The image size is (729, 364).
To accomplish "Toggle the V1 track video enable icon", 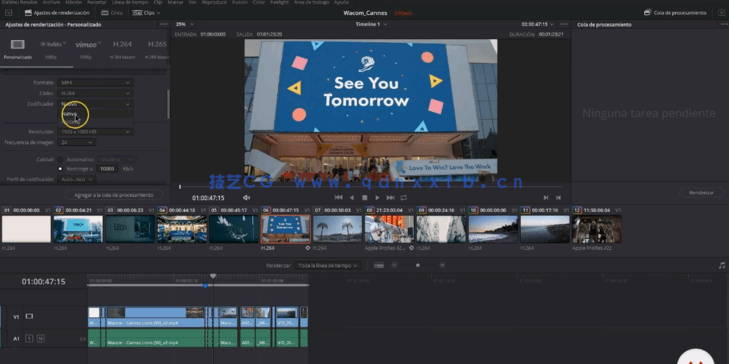I will [x=29, y=317].
